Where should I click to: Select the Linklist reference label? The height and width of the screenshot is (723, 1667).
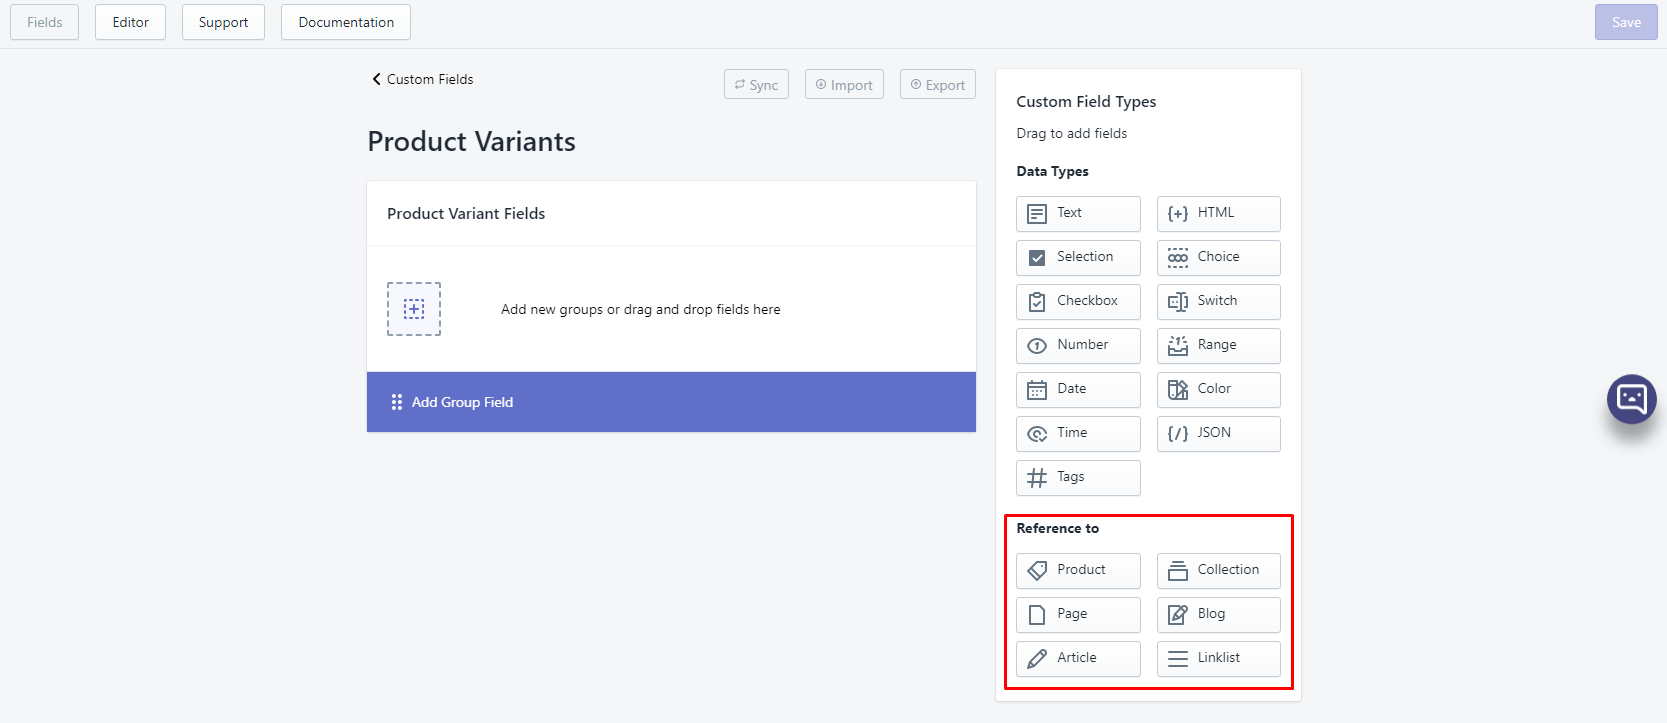coord(1218,658)
